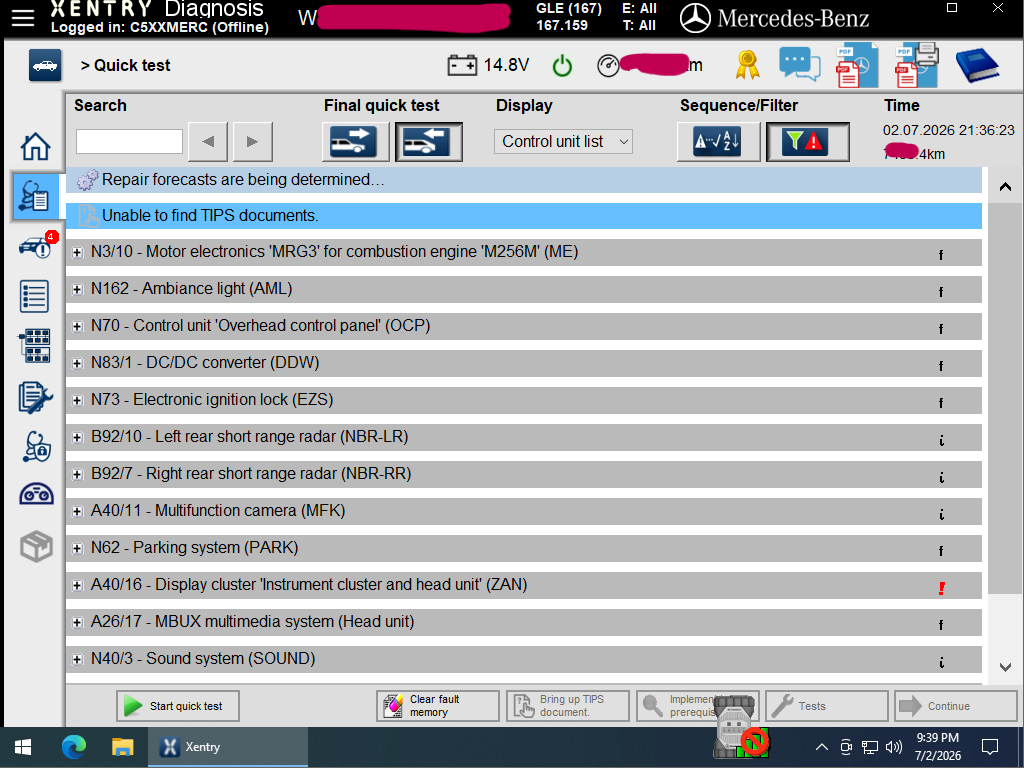This screenshot has height=768, width=1024.
Task: Select 'N70 - Control unit Overhead control panel' text
Action: (261, 326)
